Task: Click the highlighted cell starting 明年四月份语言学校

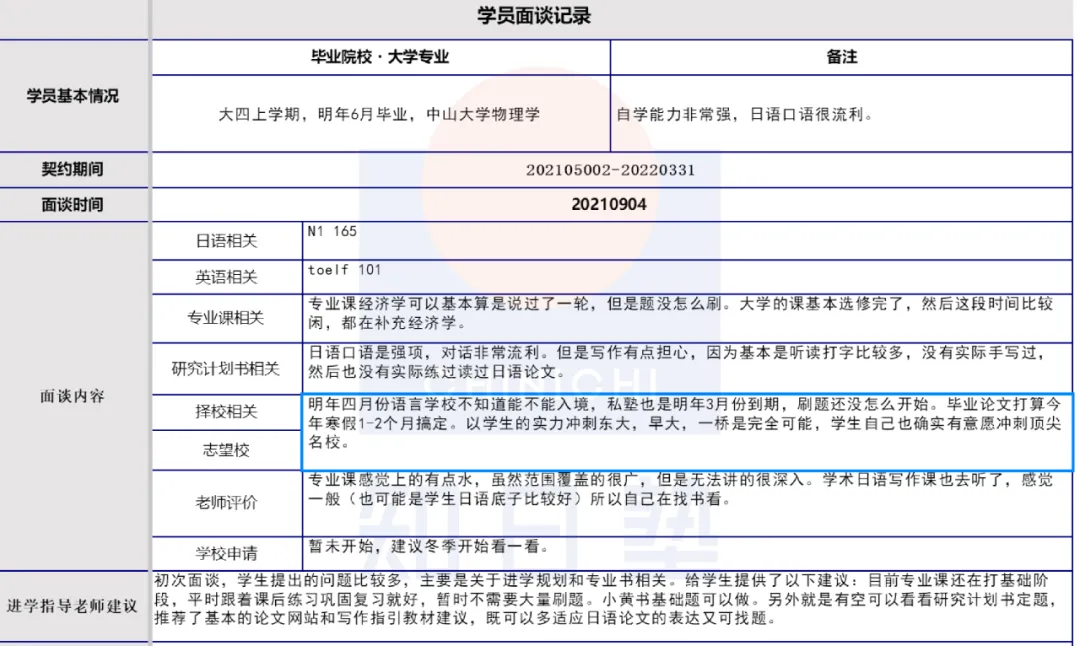Action: [687, 433]
